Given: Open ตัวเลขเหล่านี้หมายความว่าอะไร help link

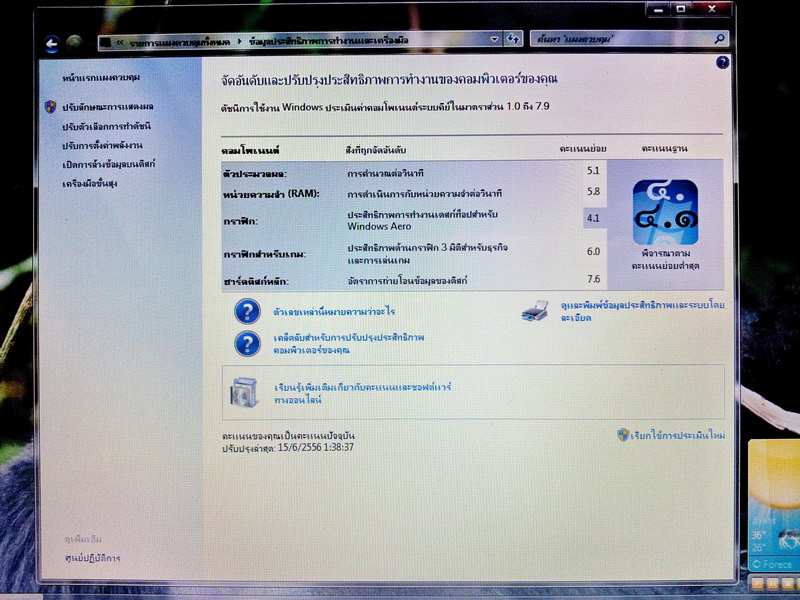Looking at the screenshot, I should pyautogui.click(x=334, y=311).
